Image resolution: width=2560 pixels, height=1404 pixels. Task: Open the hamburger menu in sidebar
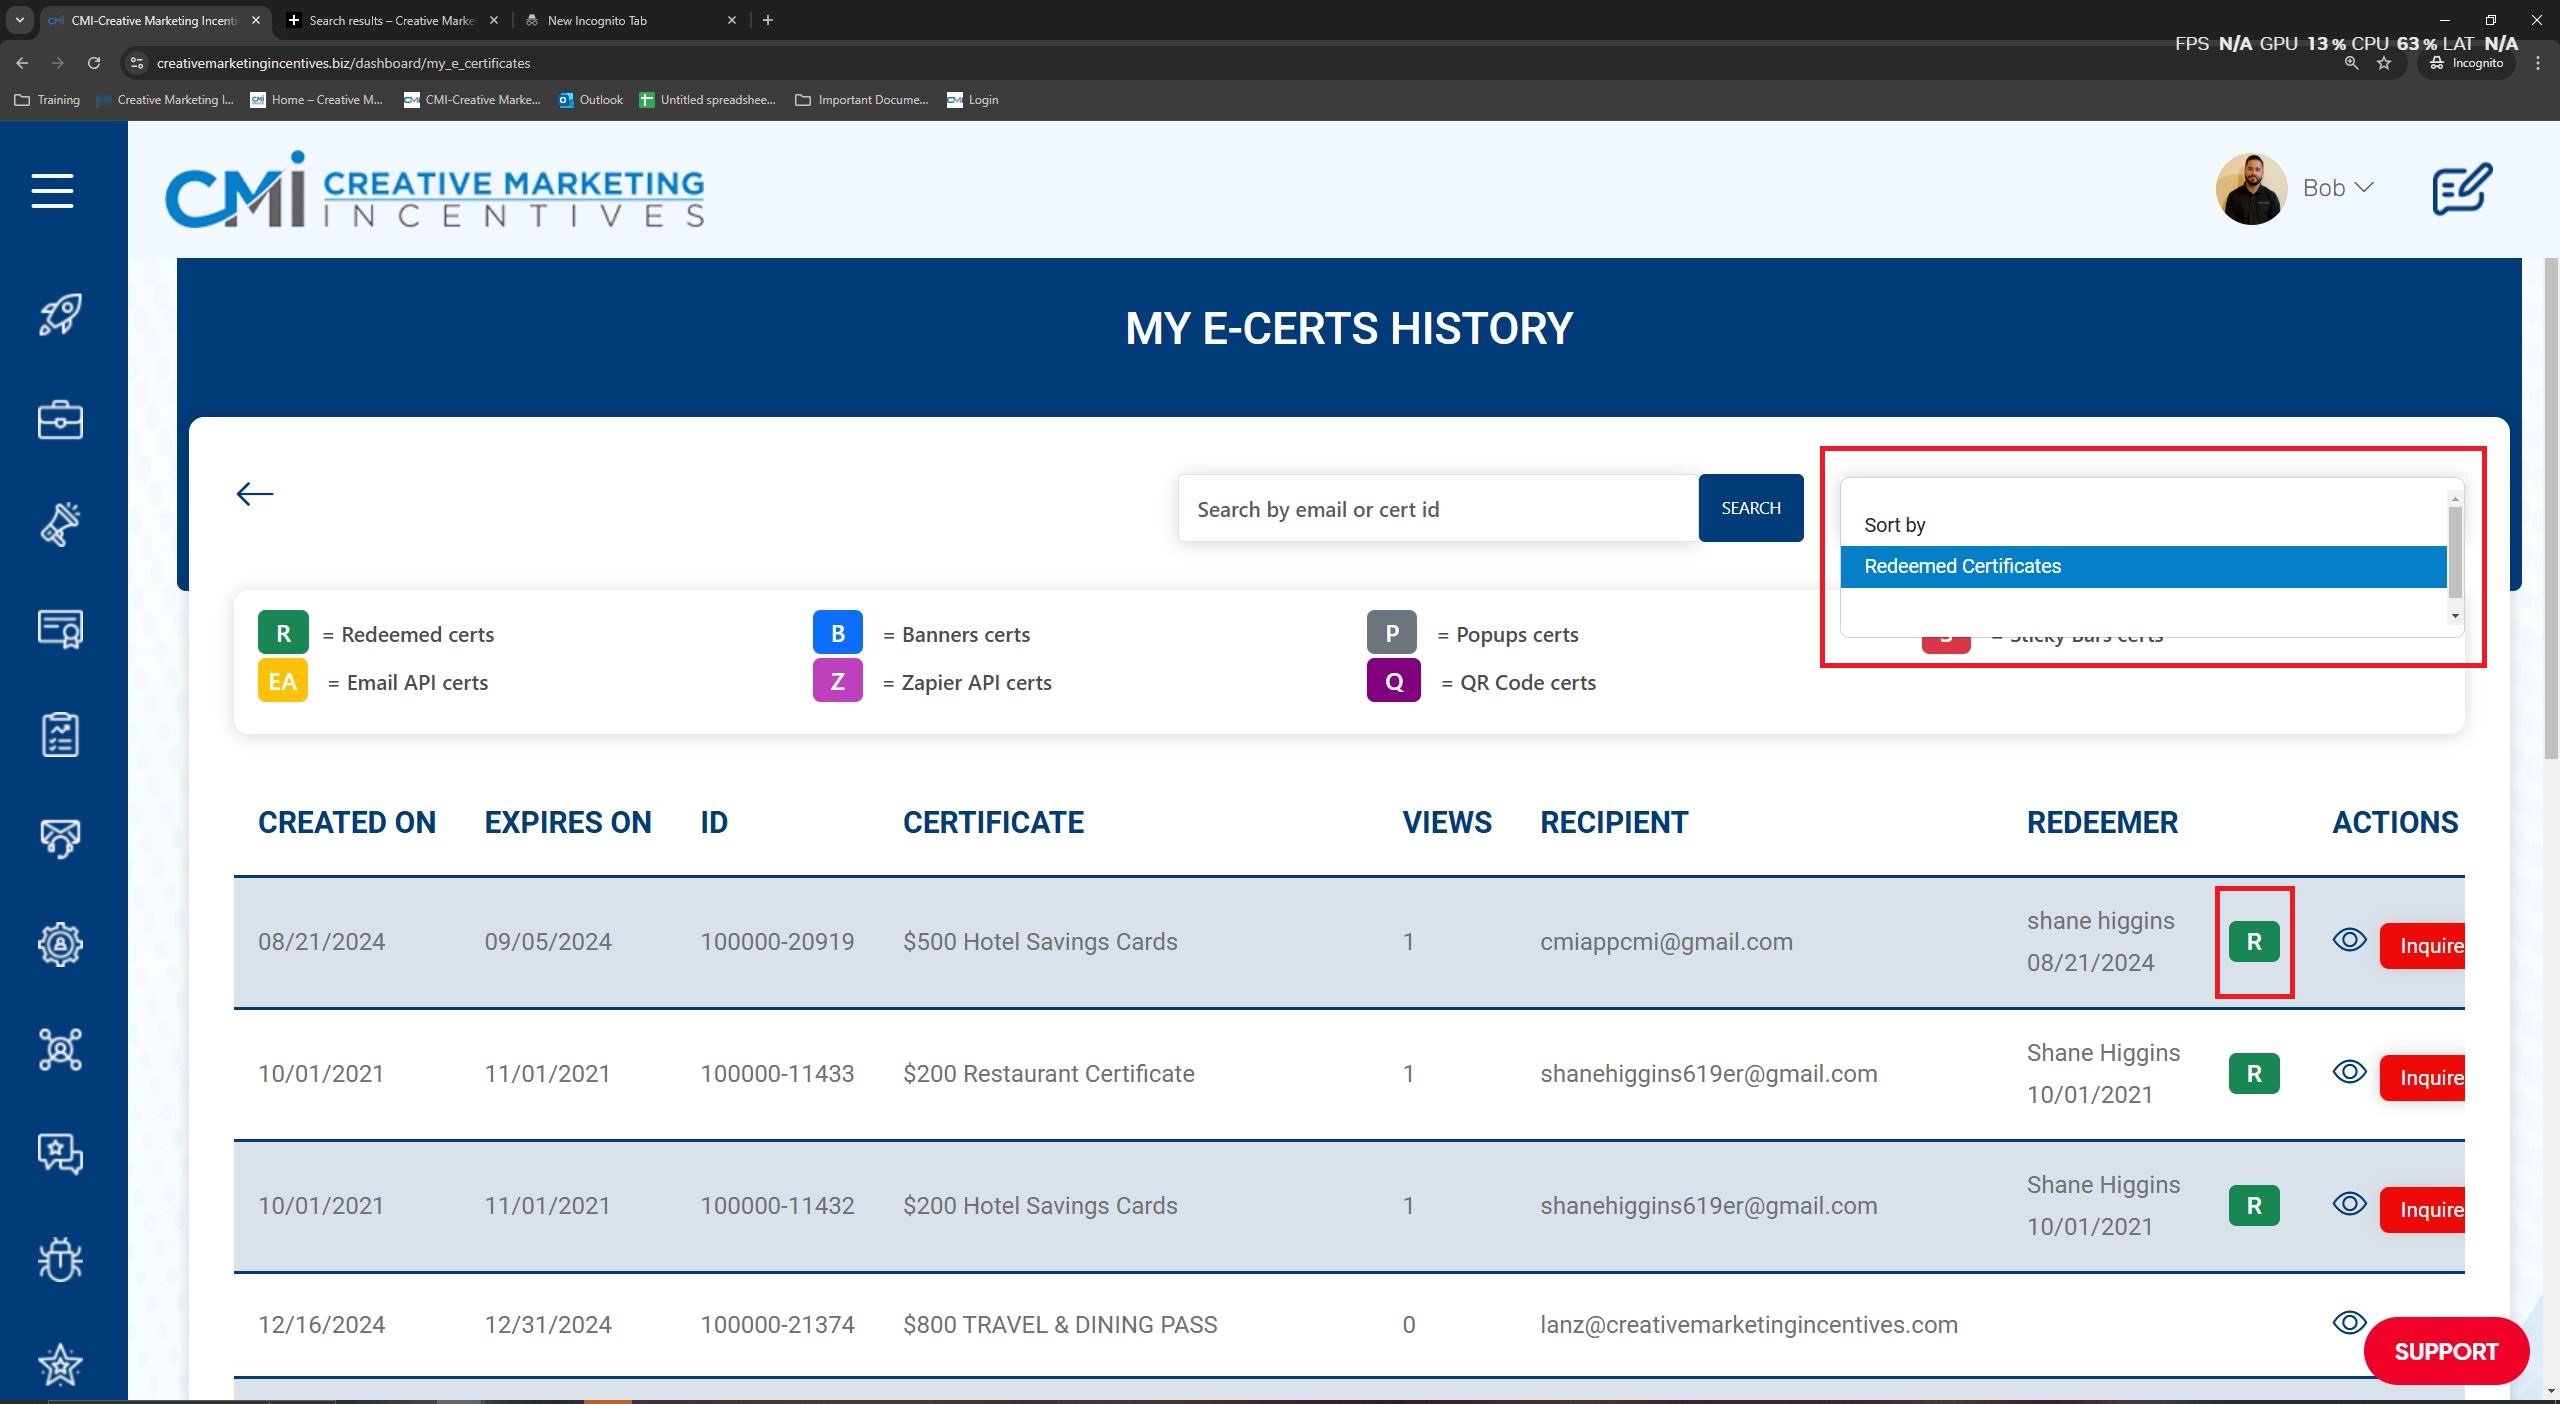click(52, 190)
